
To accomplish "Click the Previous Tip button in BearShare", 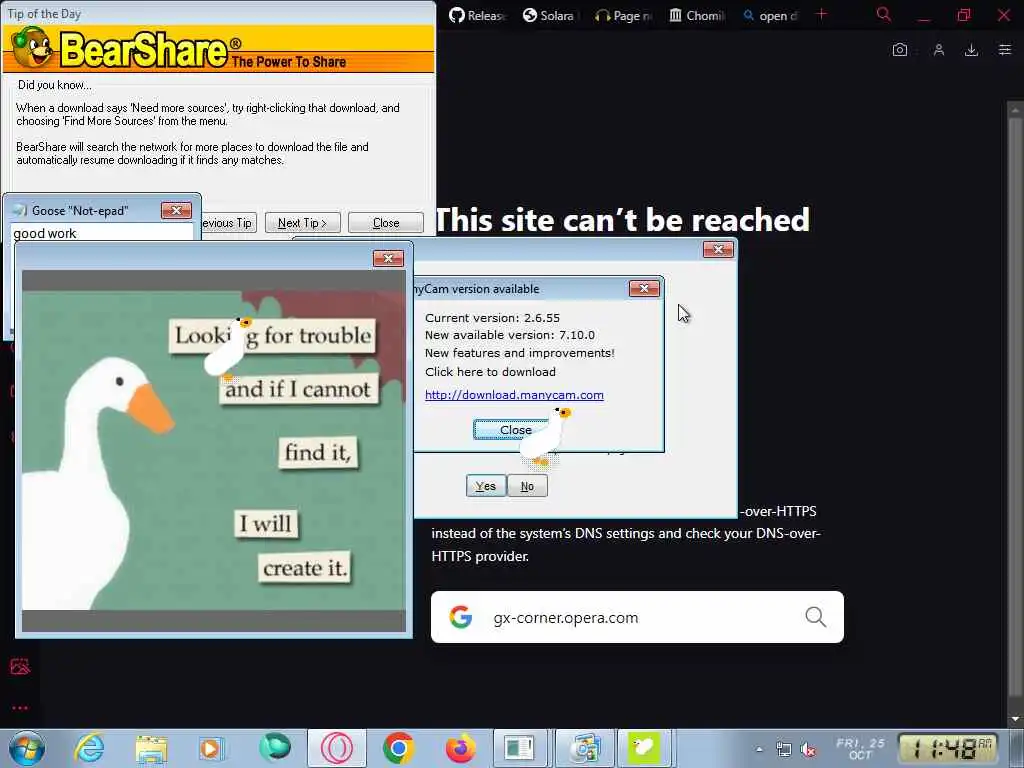I will (228, 223).
